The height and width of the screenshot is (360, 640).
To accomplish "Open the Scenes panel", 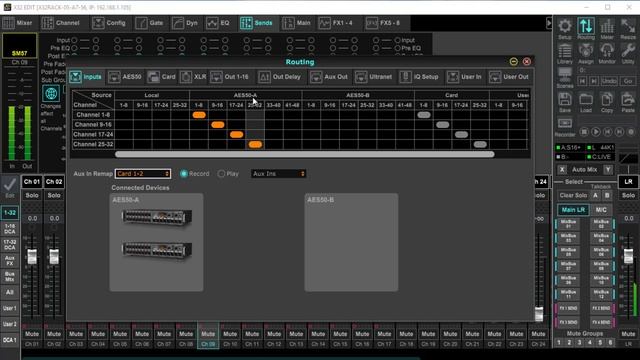I will (564, 78).
